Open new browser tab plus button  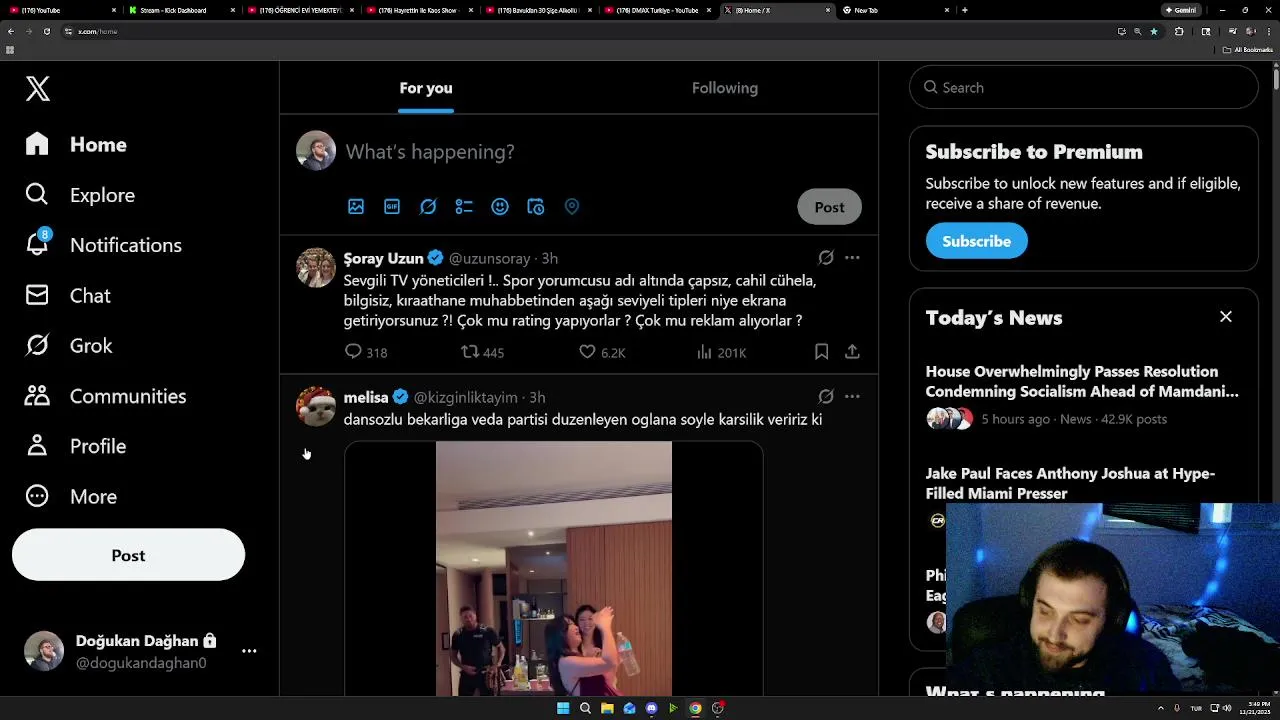click(x=964, y=10)
